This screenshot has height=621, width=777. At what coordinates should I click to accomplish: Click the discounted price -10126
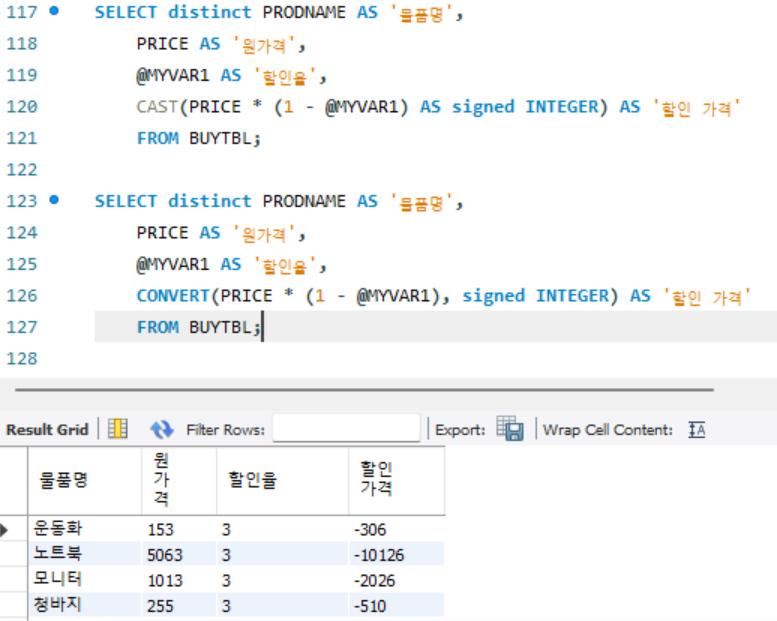pos(396,554)
